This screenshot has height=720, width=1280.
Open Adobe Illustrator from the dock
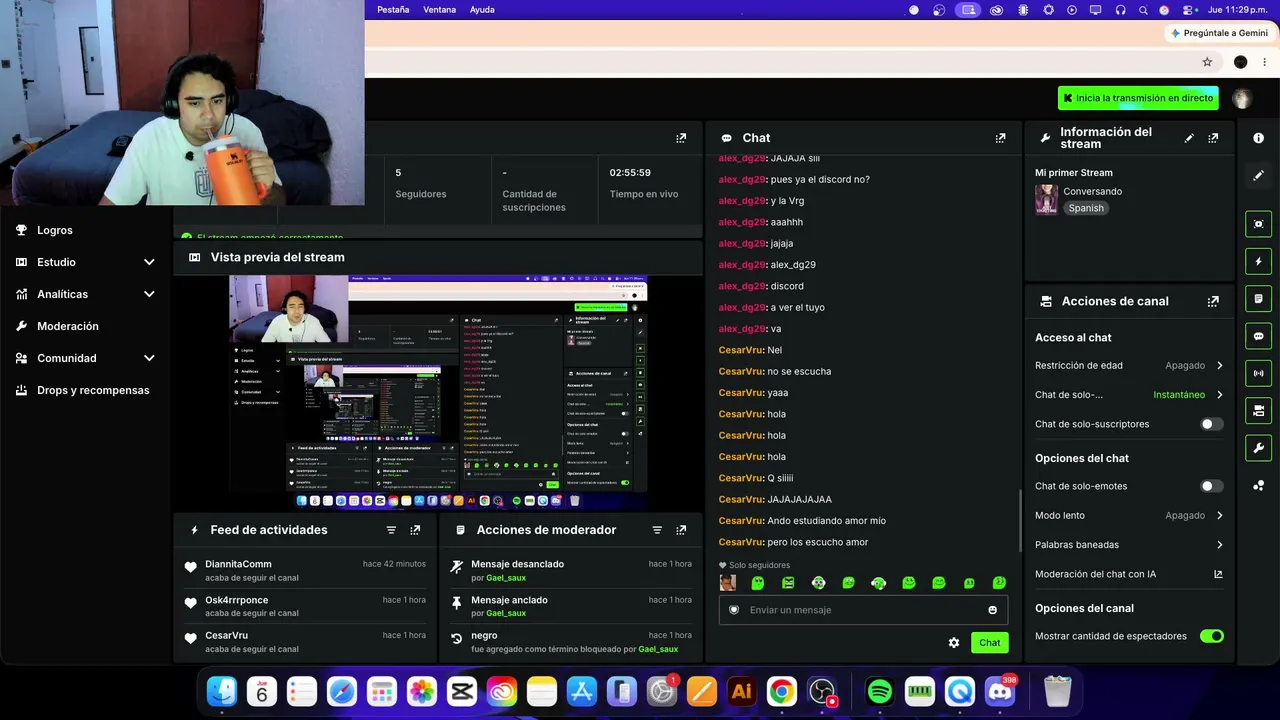[x=742, y=691]
